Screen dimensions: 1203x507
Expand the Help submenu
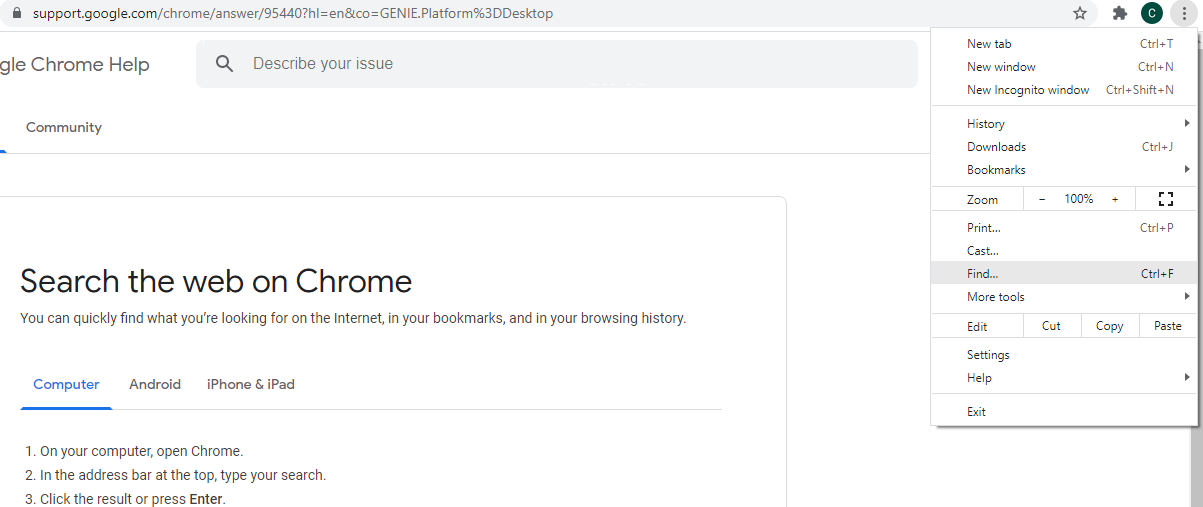1064,378
